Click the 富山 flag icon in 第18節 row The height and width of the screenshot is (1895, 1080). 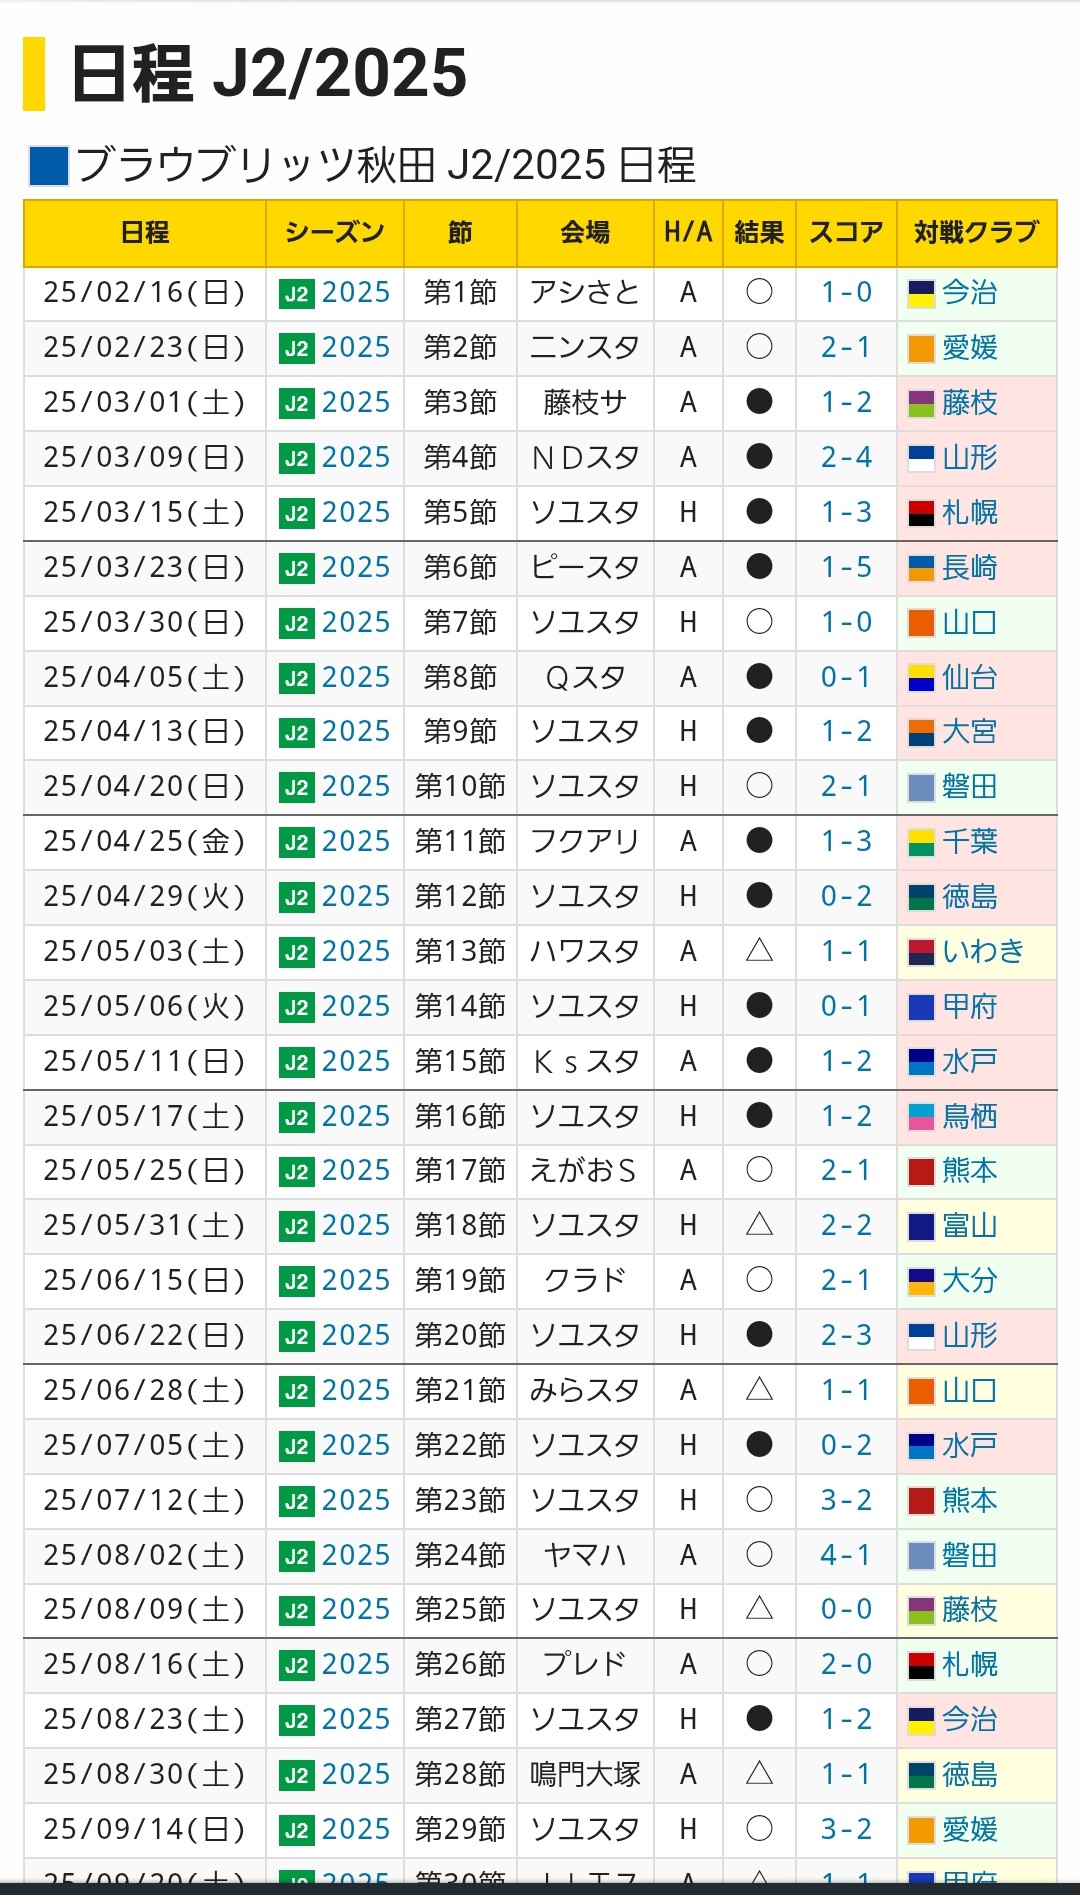coord(921,1227)
